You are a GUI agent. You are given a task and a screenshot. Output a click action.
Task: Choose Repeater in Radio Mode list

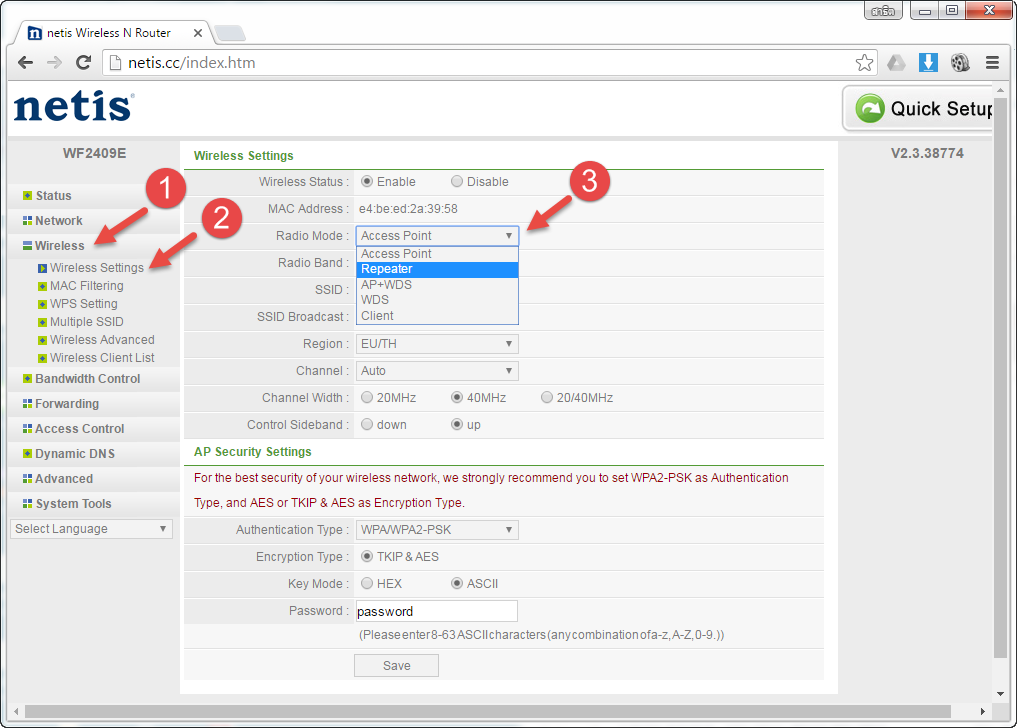[x=437, y=269]
